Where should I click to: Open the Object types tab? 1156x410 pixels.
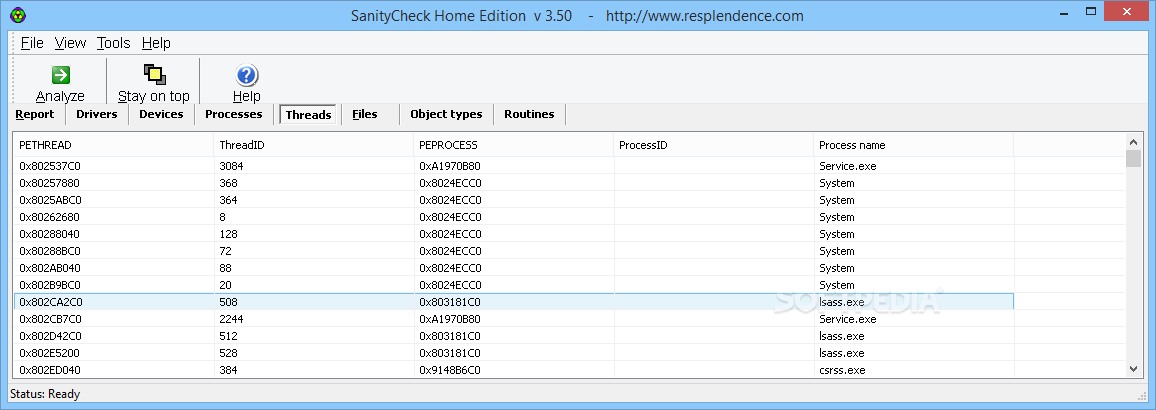(x=446, y=114)
